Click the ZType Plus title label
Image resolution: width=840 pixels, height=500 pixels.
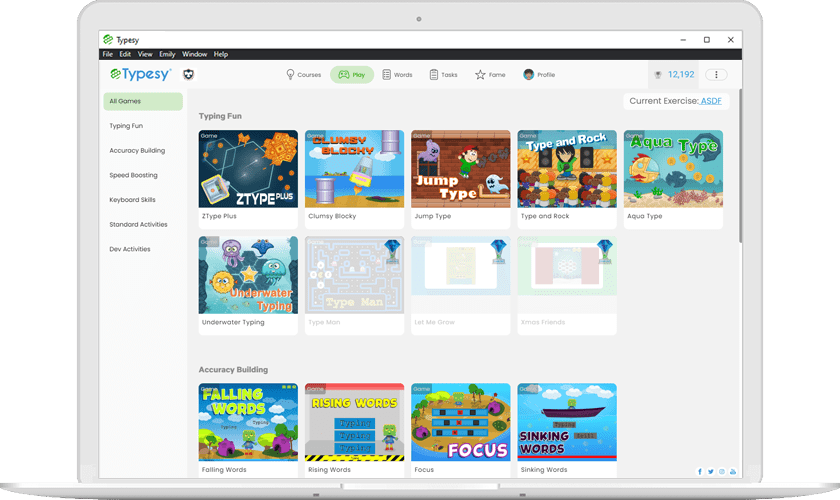point(219,216)
